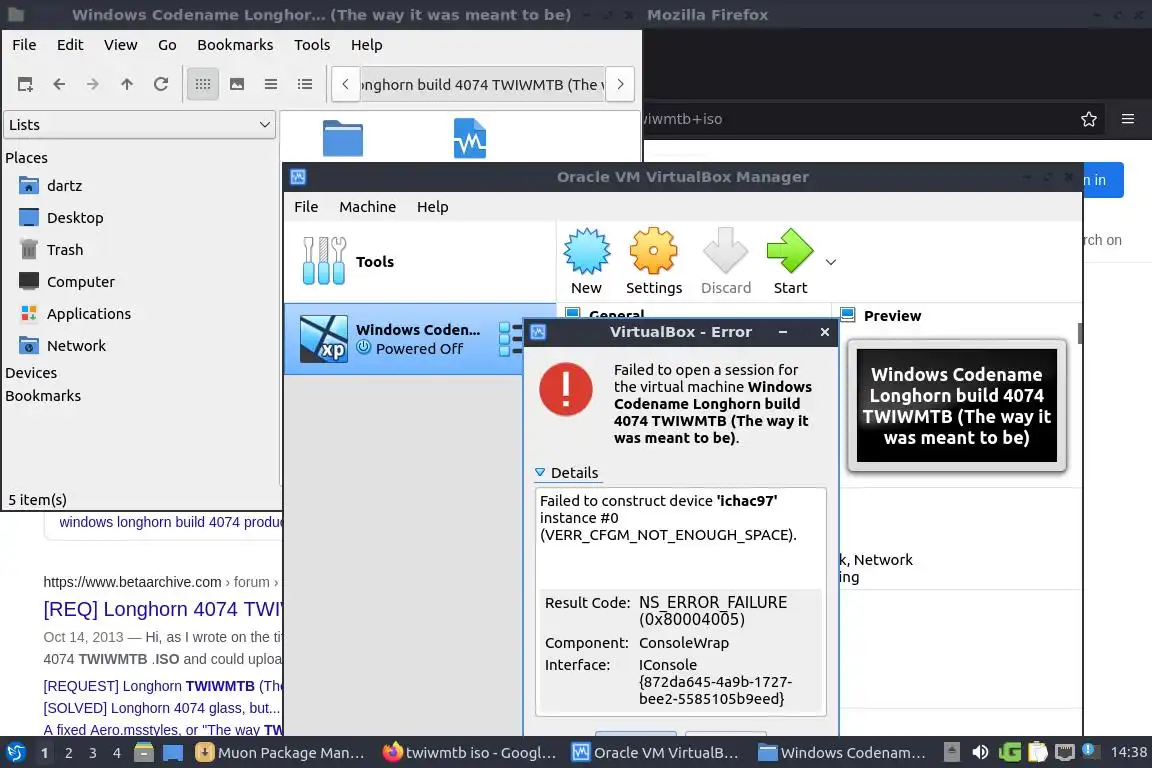Open the file manager File menu
The height and width of the screenshot is (768, 1152).
tap(24, 45)
